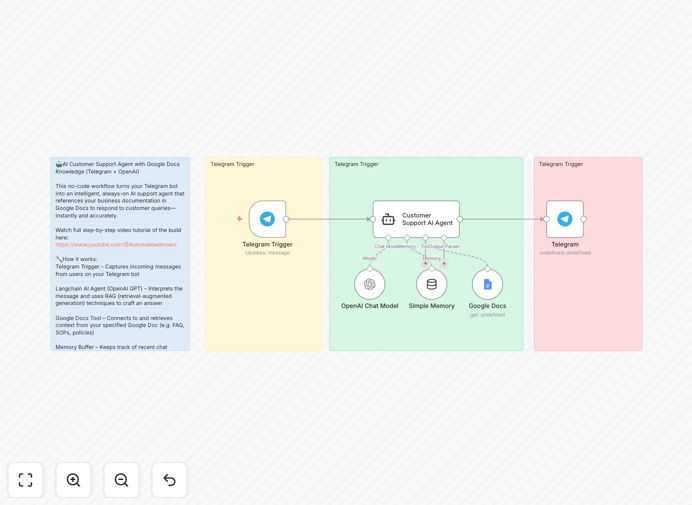Click the 'Google Docs' node label
This screenshot has height=505, width=692.
(x=487, y=305)
